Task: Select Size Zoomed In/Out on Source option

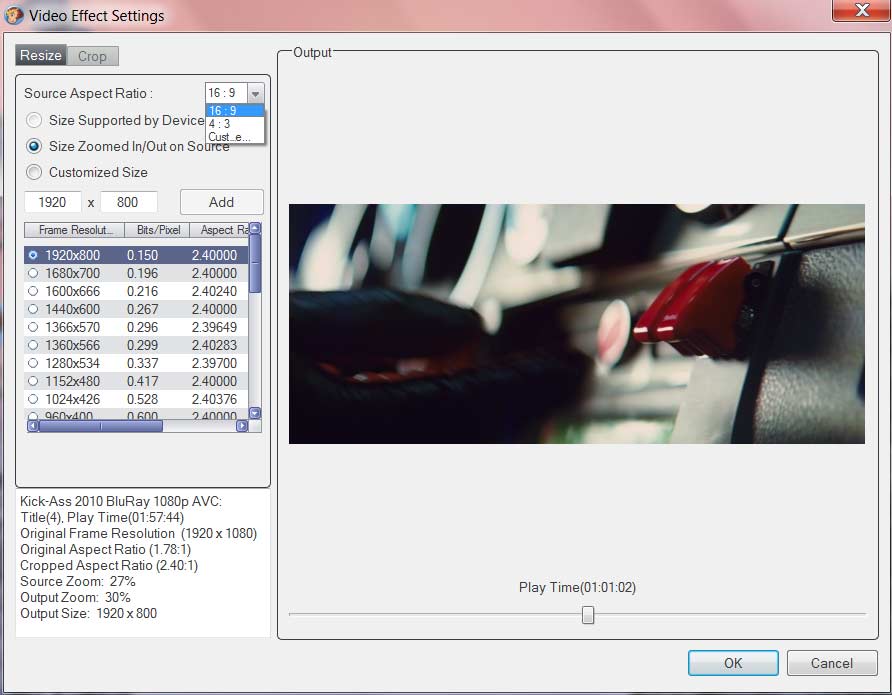Action: tap(34, 146)
